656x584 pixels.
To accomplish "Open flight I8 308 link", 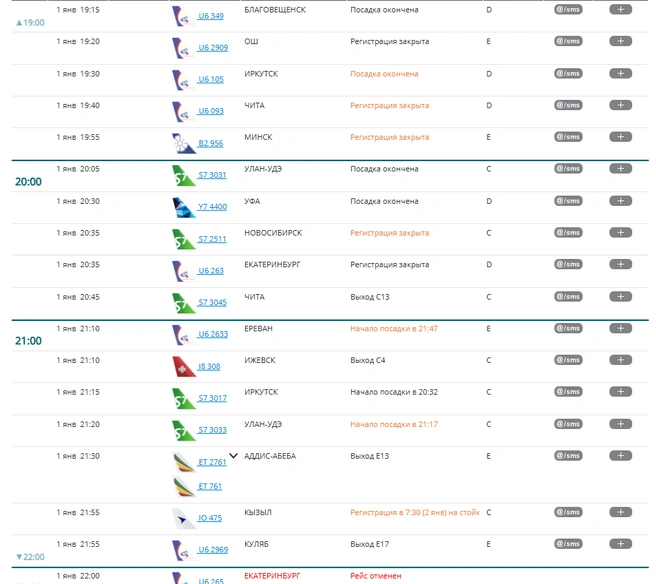I will (209, 366).
